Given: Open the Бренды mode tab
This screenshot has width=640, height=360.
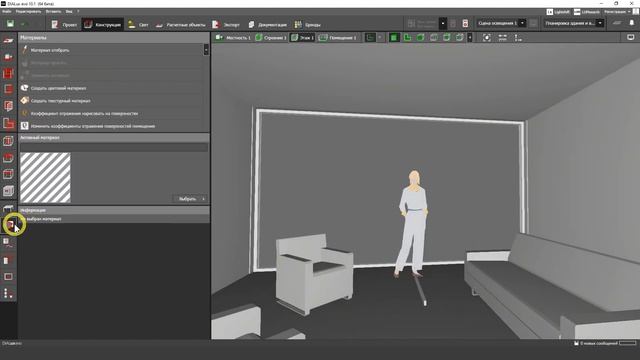Looking at the screenshot, I should tap(308, 24).
